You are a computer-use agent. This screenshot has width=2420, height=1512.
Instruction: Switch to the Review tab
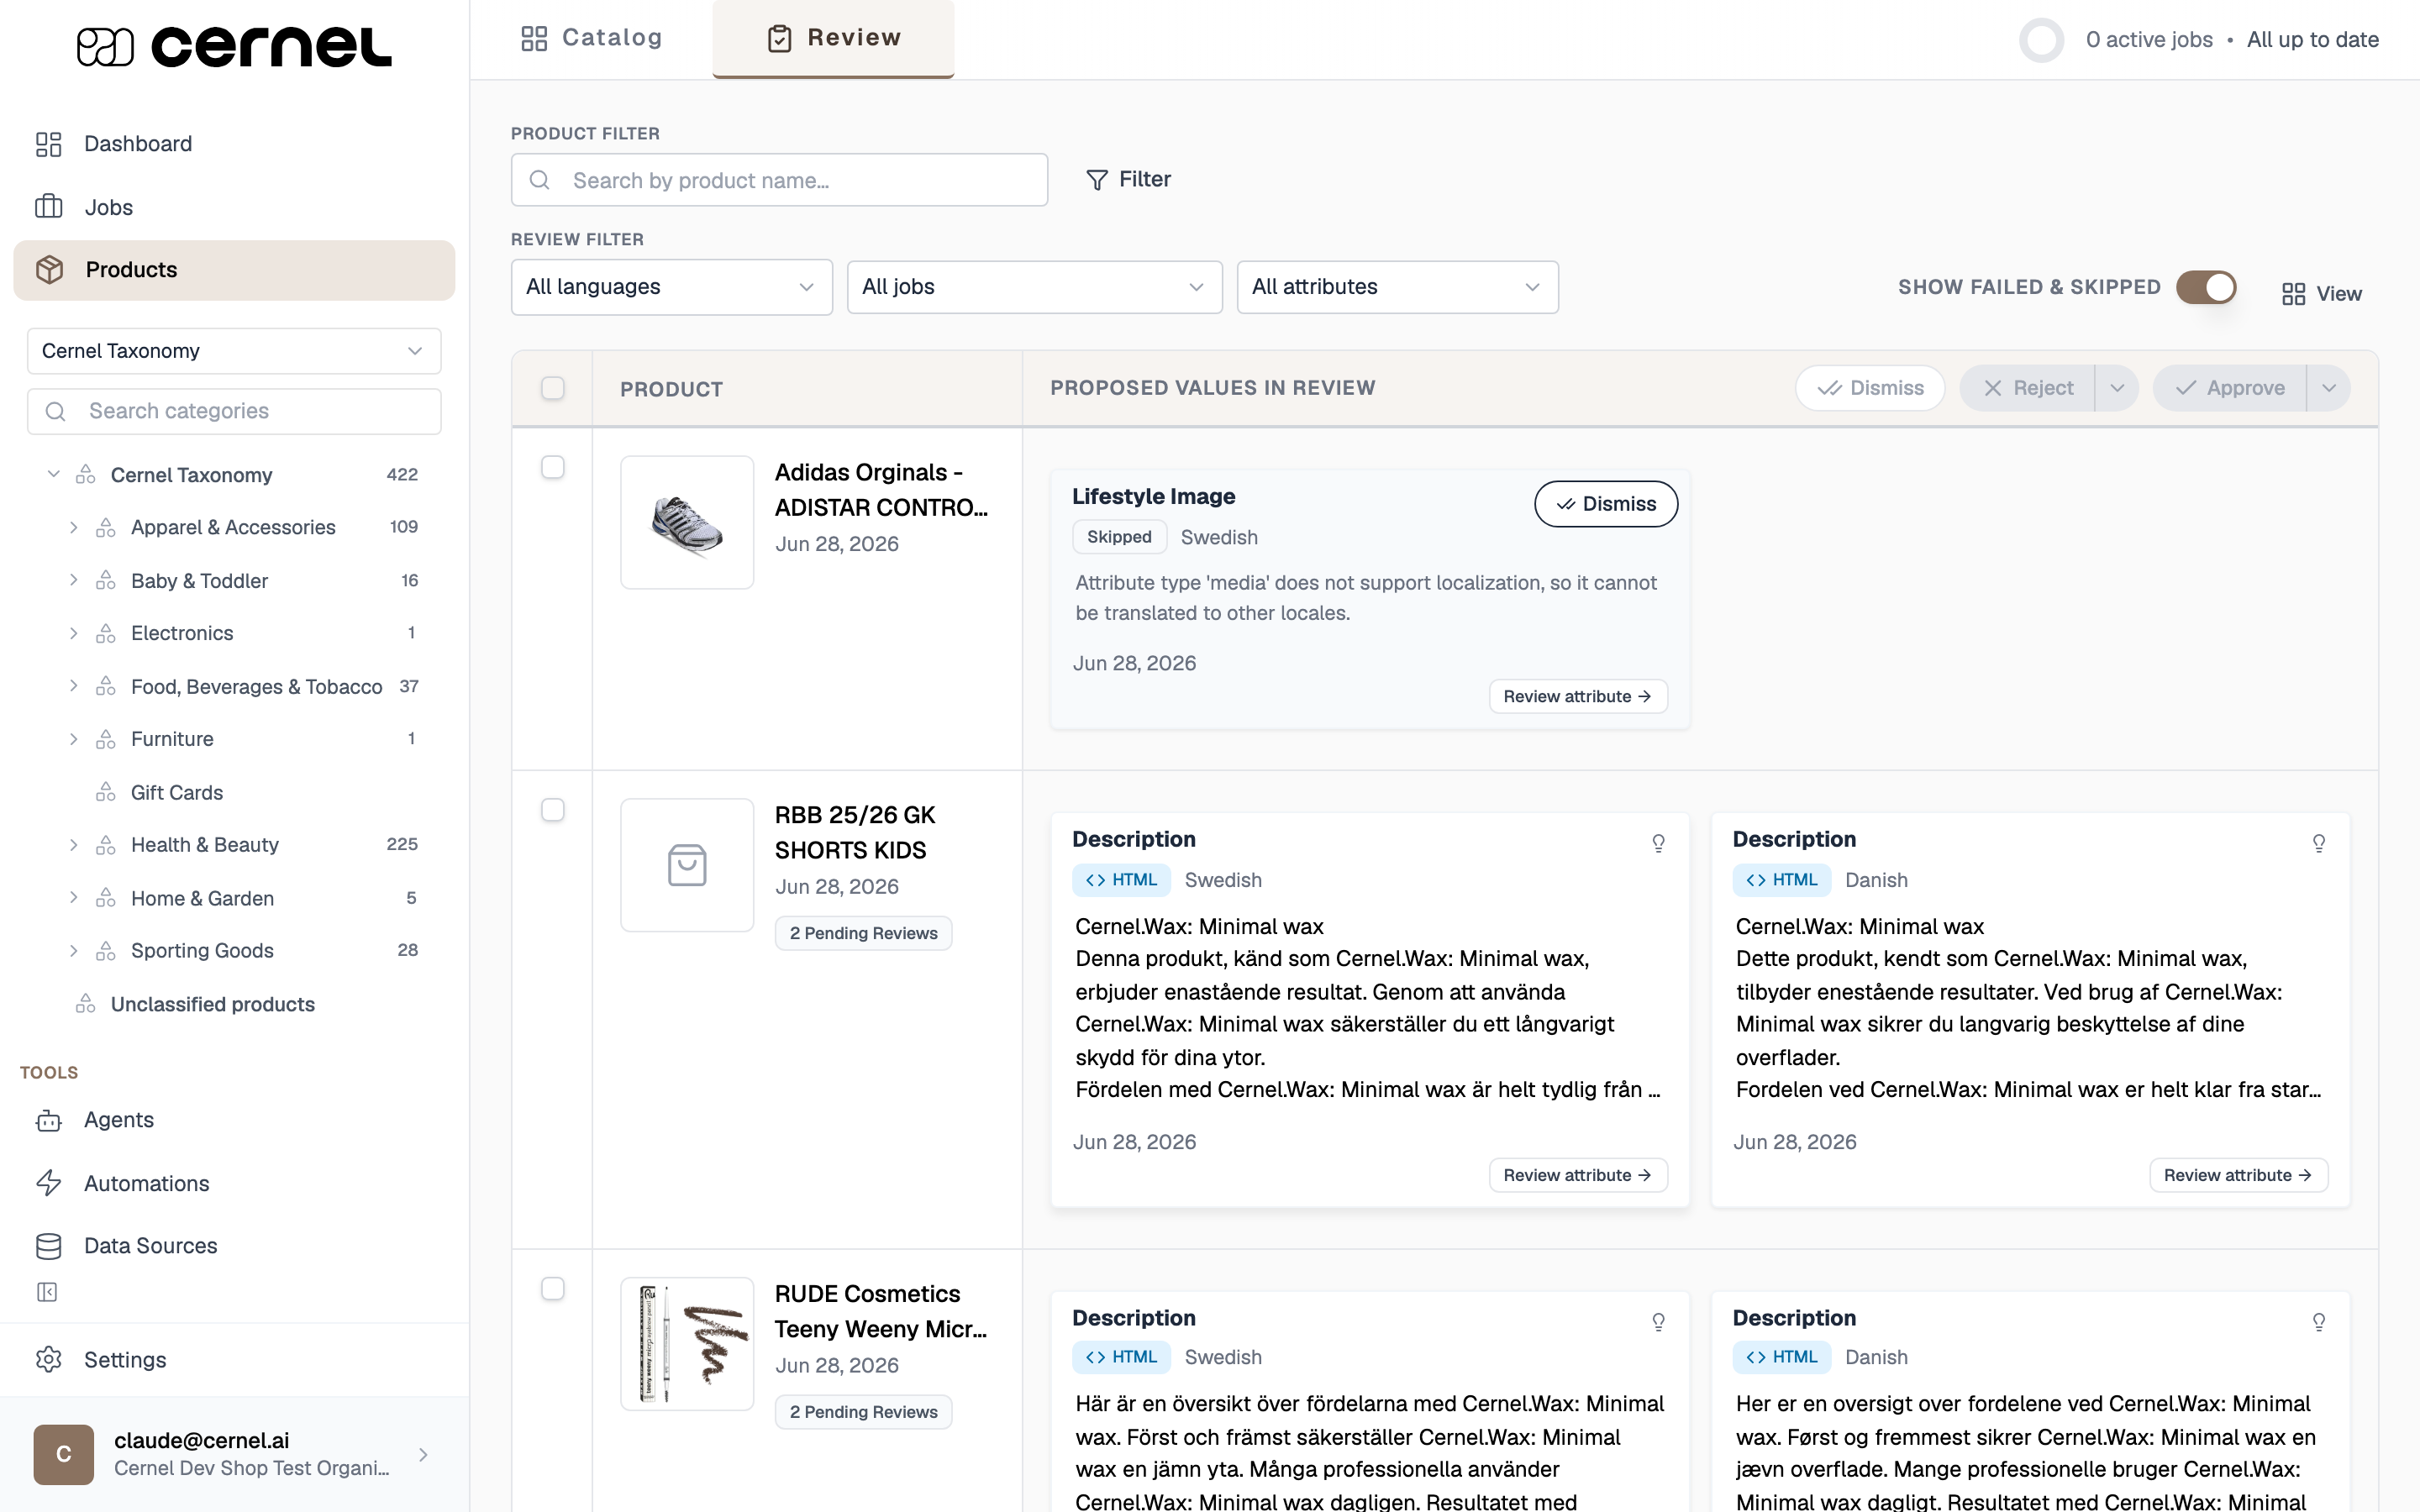[833, 38]
